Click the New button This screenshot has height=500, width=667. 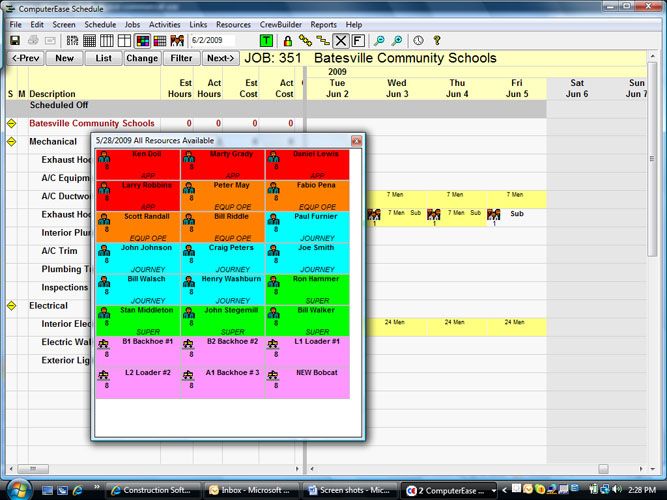pos(64,58)
